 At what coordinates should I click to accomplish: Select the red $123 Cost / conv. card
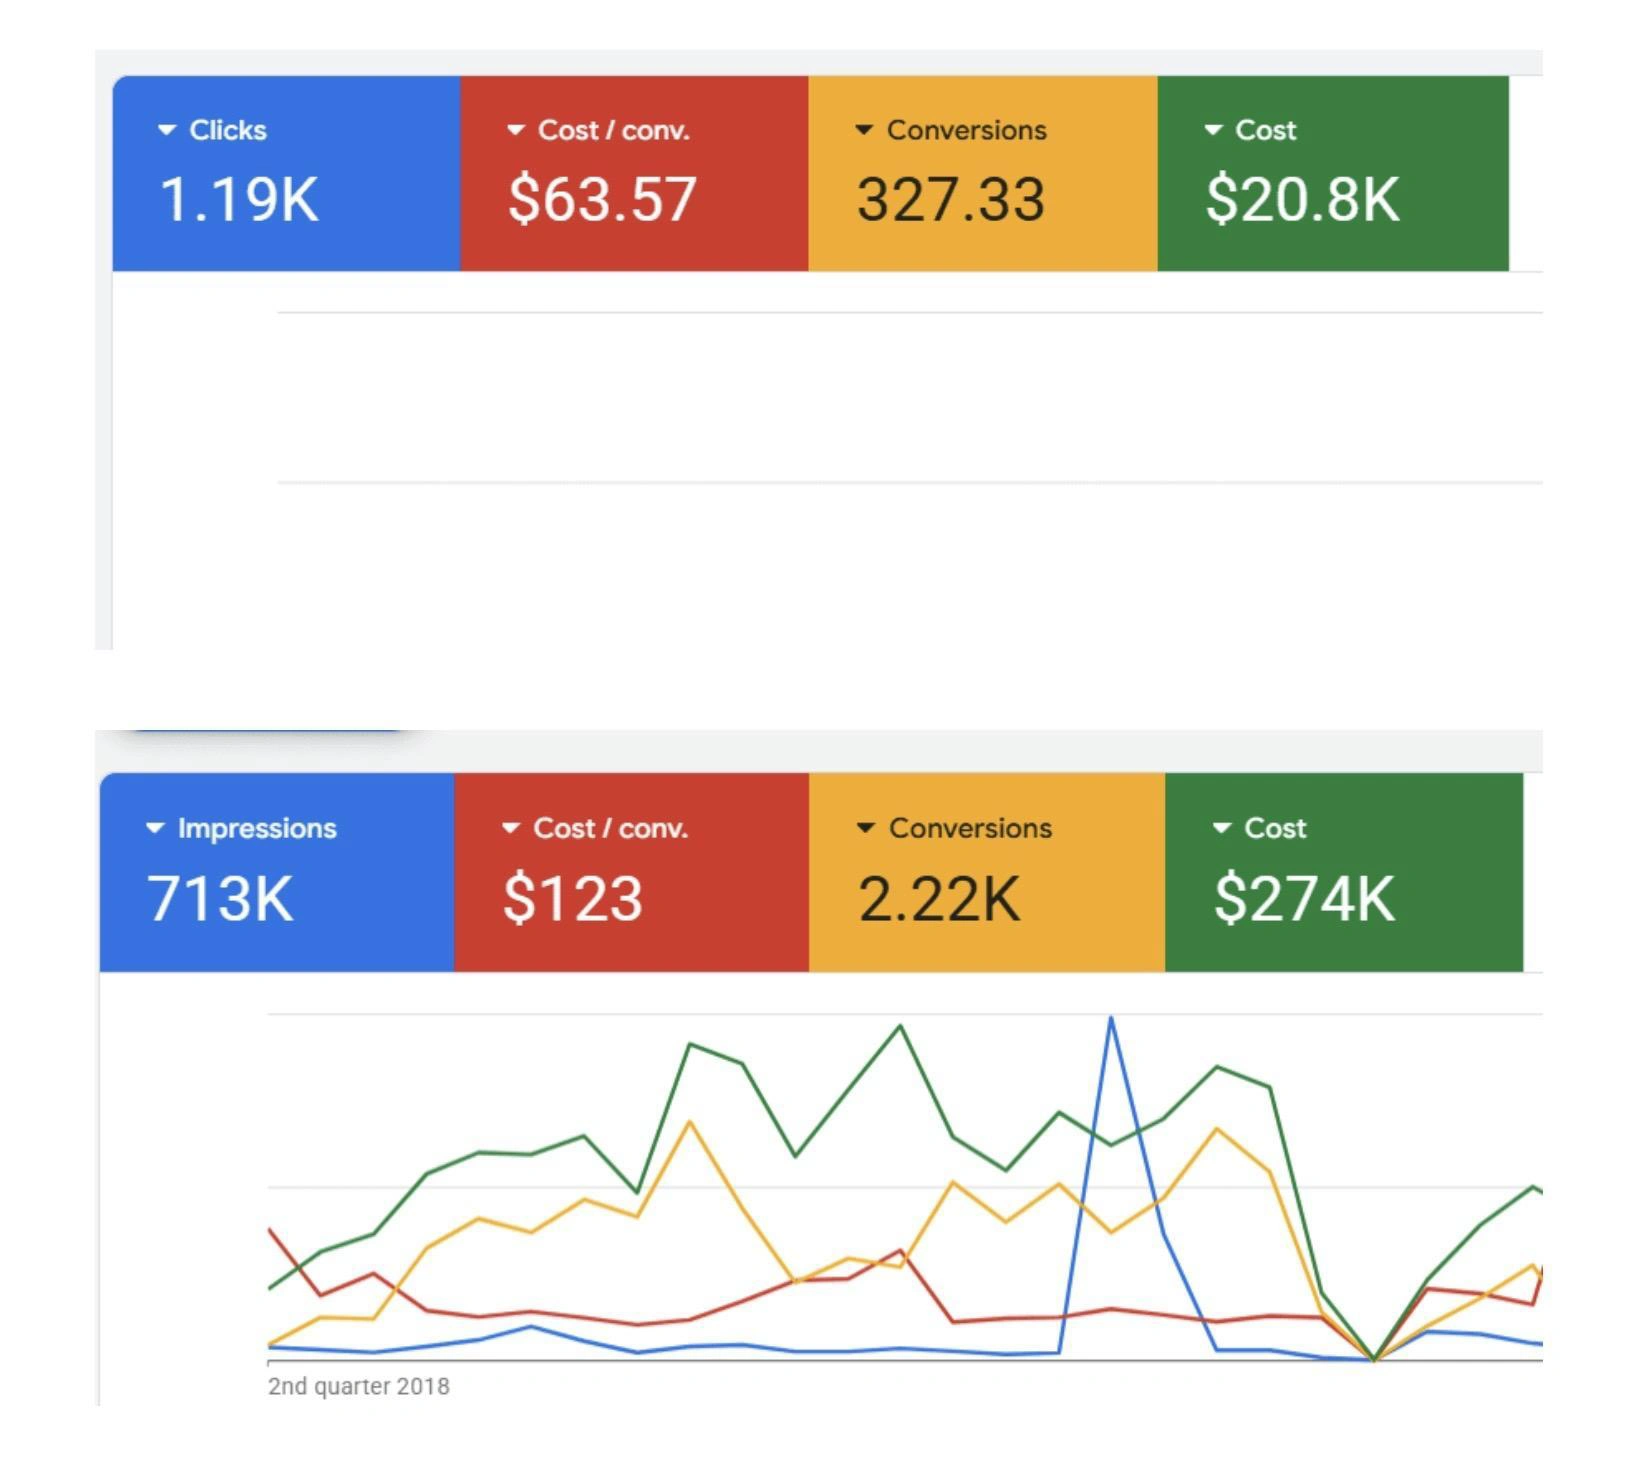(631, 872)
